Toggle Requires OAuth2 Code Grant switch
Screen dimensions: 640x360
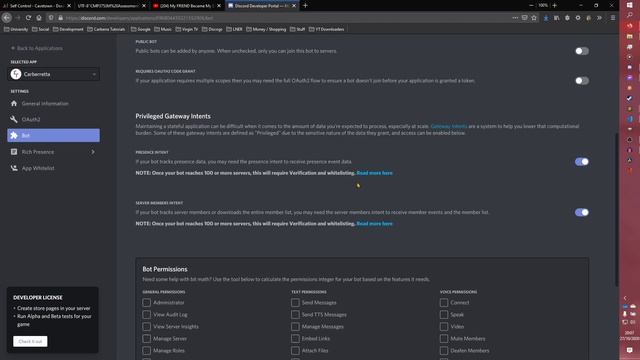(582, 81)
